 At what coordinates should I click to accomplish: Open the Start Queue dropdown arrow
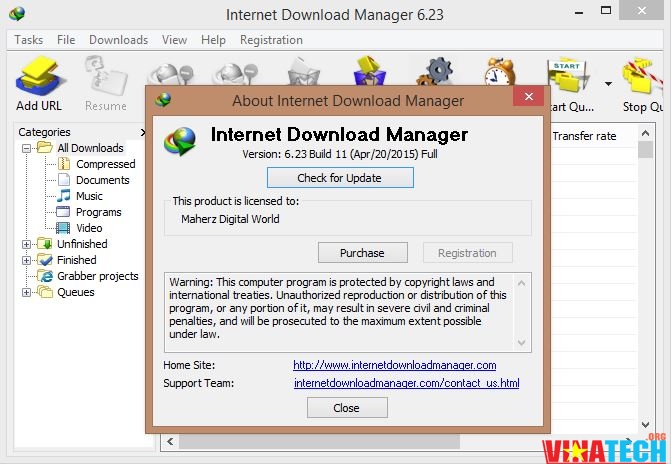(x=608, y=84)
